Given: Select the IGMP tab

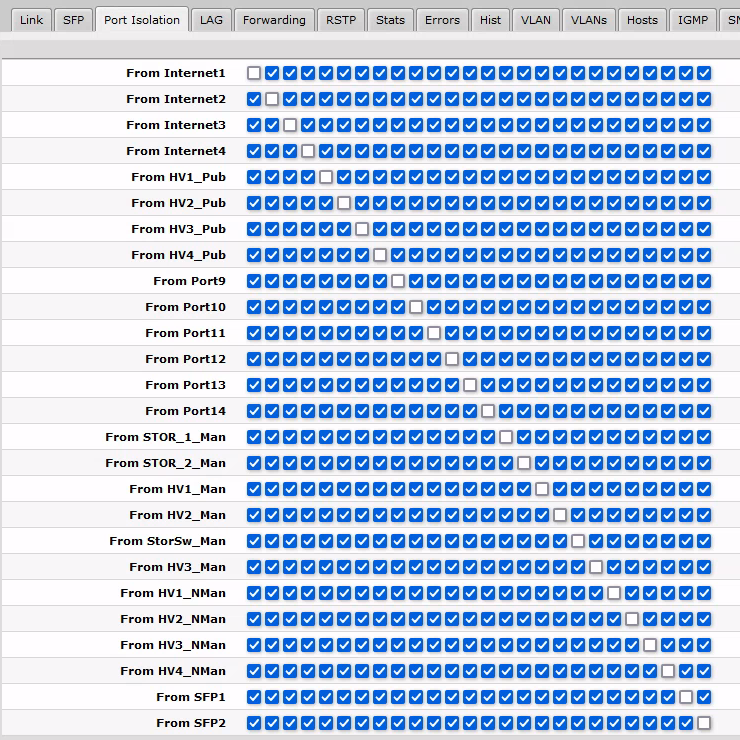Looking at the screenshot, I should pyautogui.click(x=693, y=20).
